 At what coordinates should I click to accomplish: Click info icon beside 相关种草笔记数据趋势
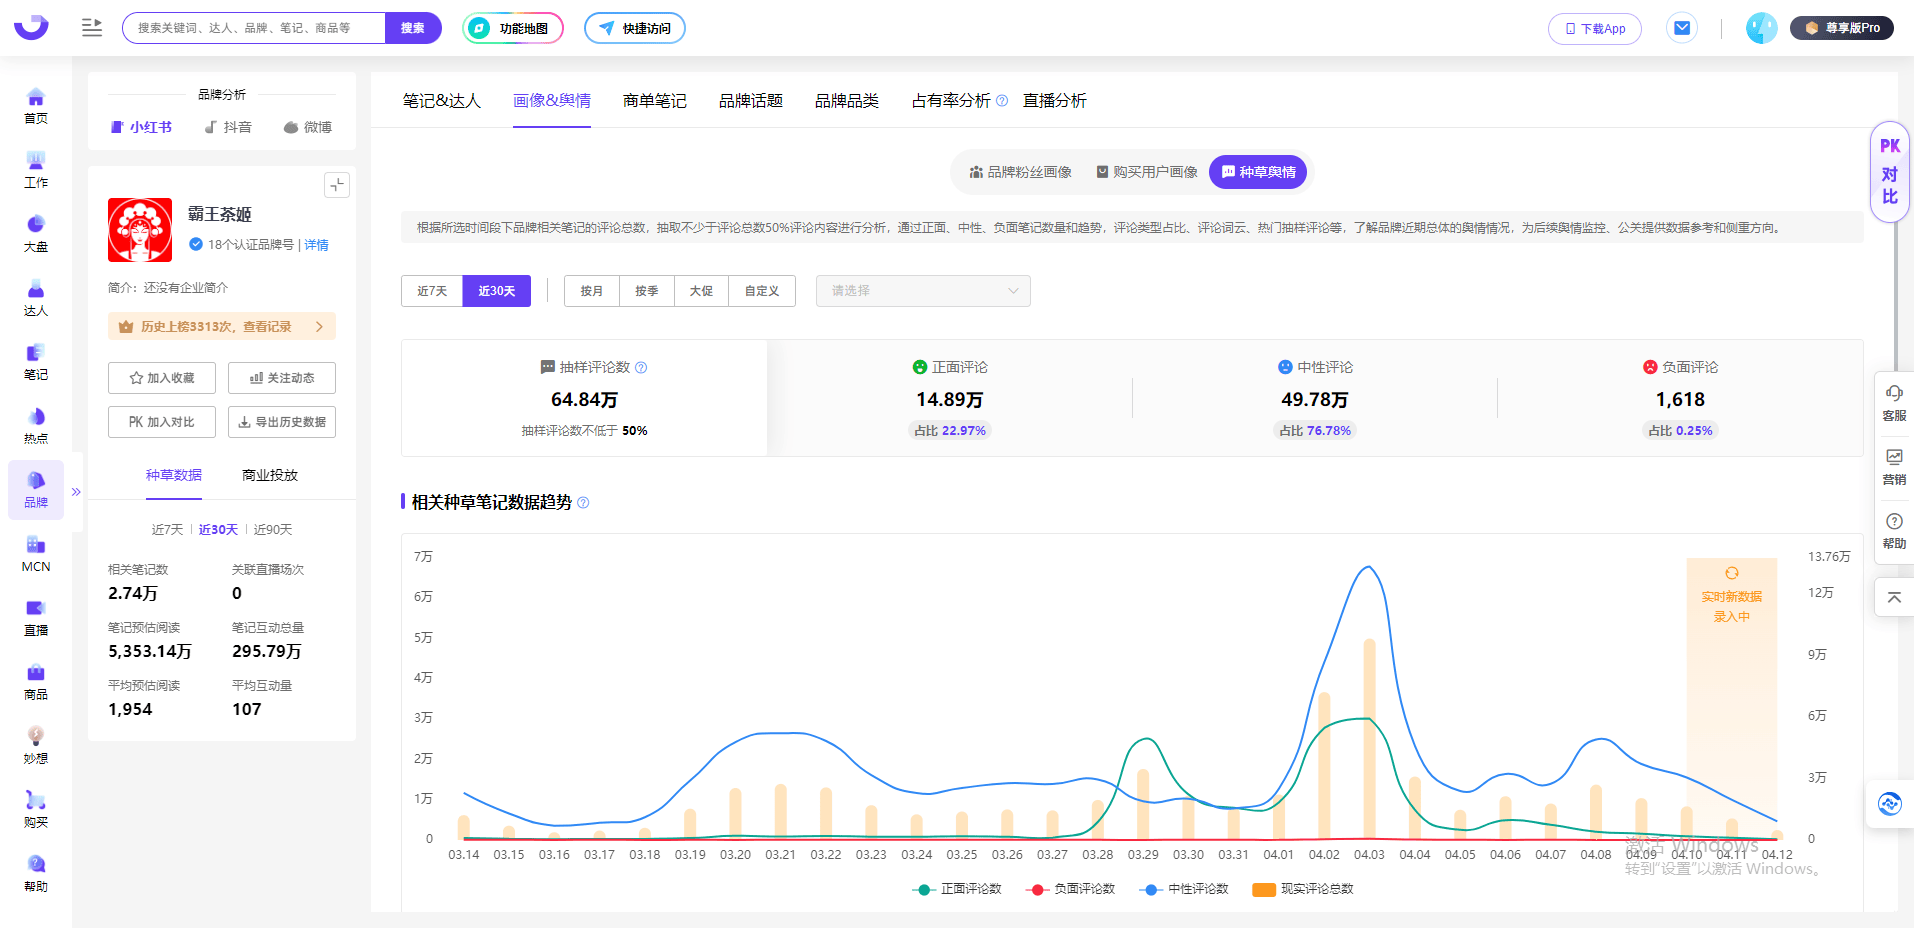[x=583, y=503]
